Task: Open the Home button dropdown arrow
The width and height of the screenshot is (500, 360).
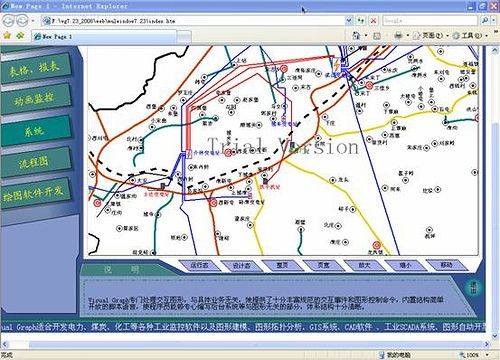Action: (366, 36)
